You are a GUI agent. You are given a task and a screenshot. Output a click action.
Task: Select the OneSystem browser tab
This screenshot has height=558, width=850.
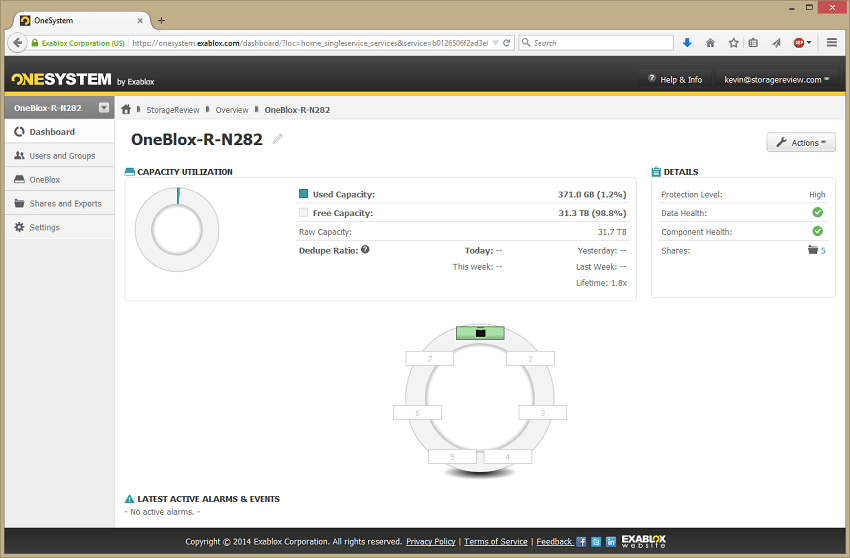click(81, 21)
